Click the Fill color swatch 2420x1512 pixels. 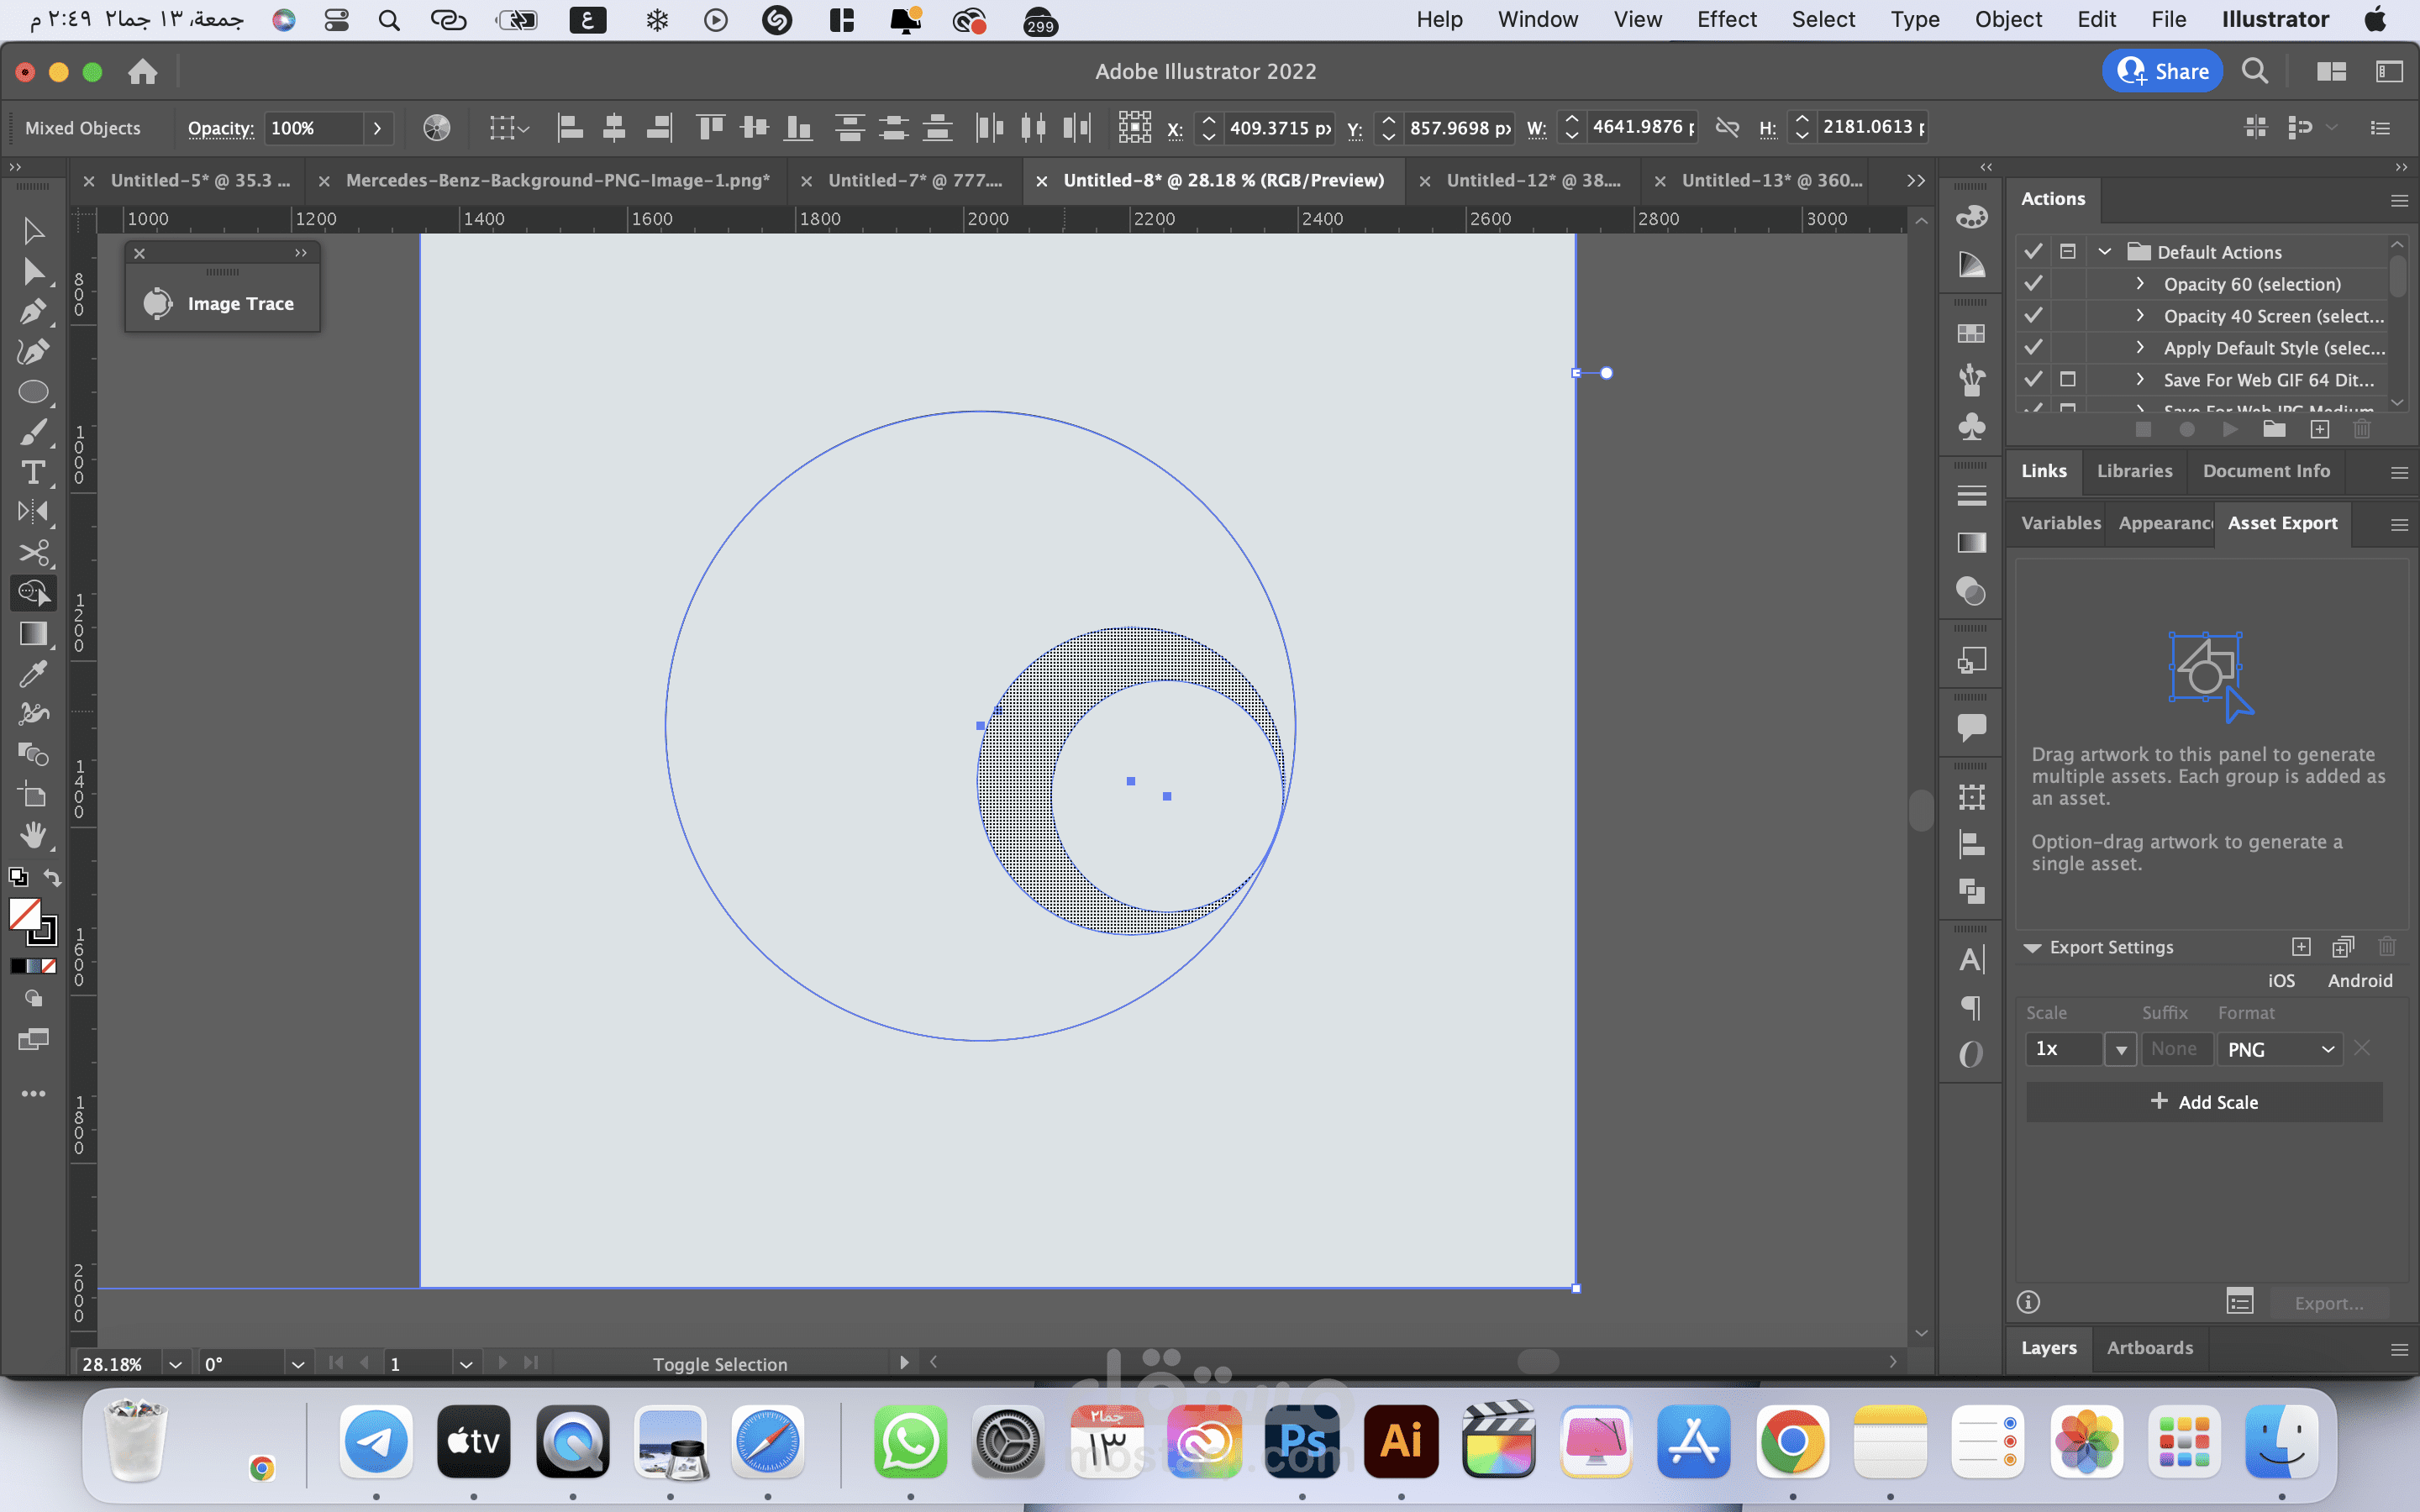click(x=25, y=913)
